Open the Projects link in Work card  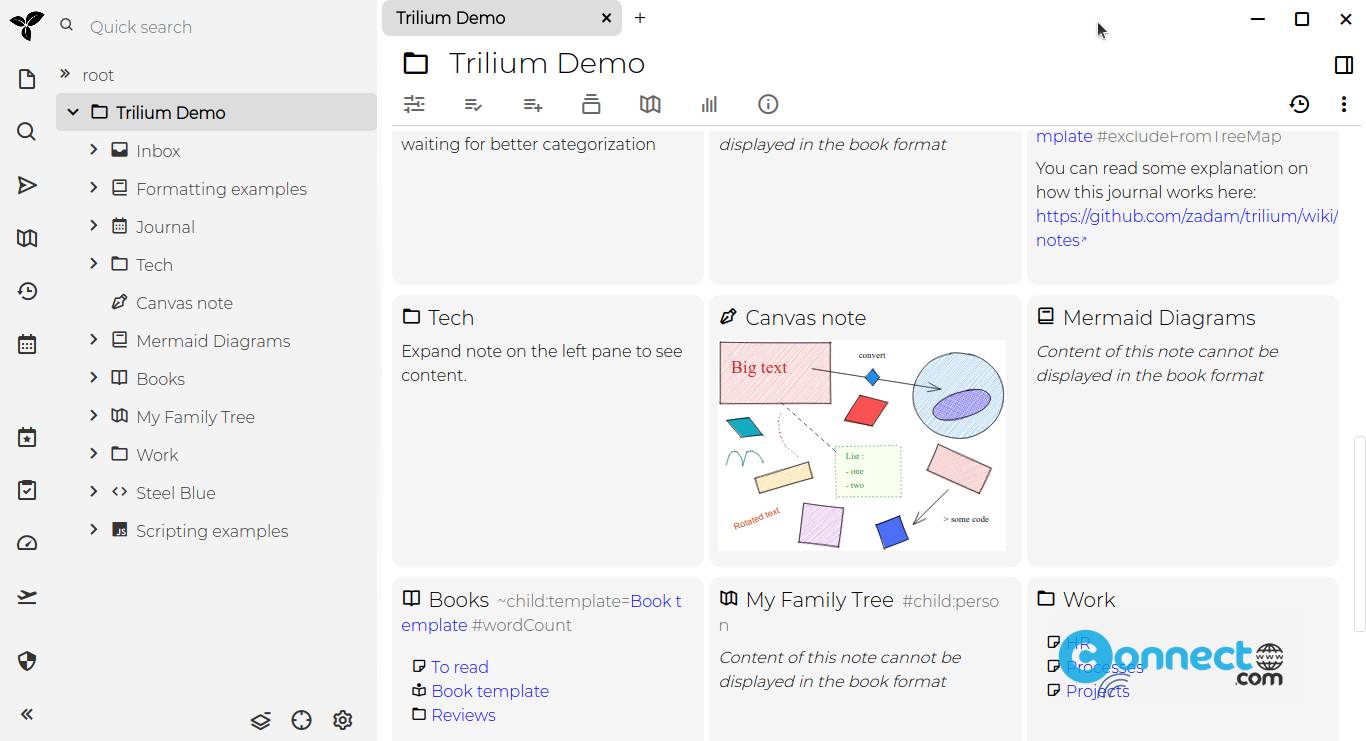pyautogui.click(x=1097, y=691)
